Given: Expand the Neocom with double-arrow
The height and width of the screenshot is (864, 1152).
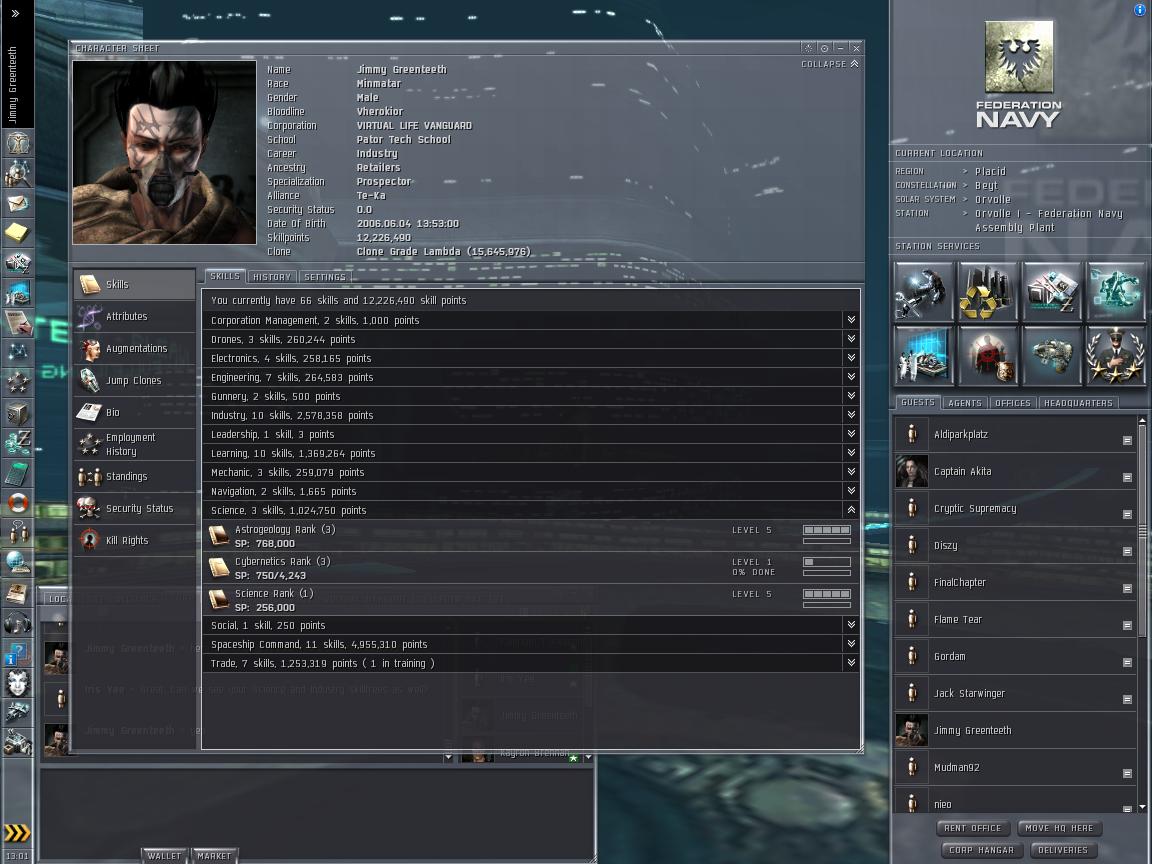Looking at the screenshot, I should click(15, 12).
